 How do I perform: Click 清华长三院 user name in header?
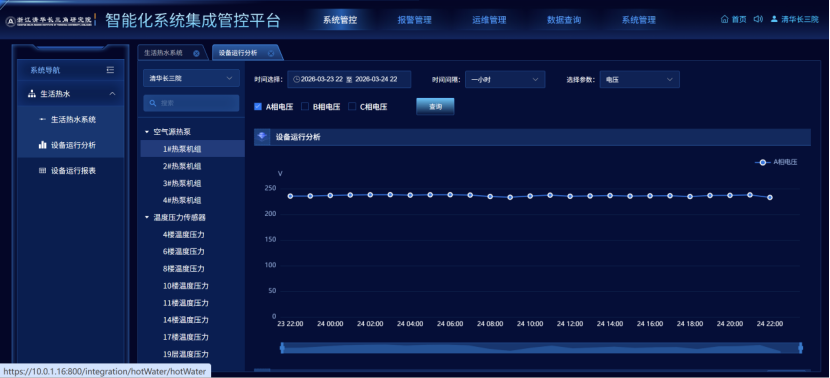[799, 19]
